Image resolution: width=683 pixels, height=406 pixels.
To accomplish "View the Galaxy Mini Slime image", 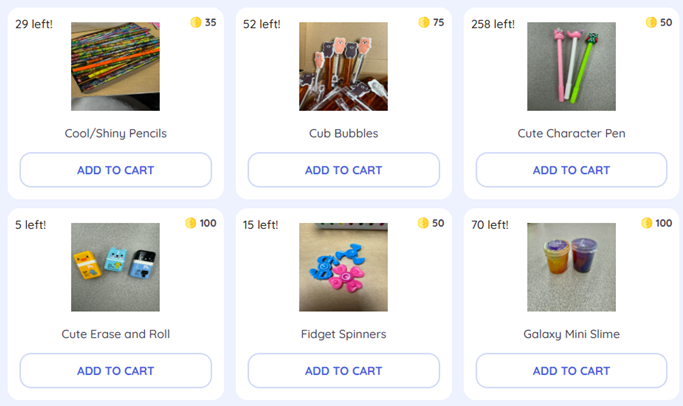I will click(x=571, y=267).
